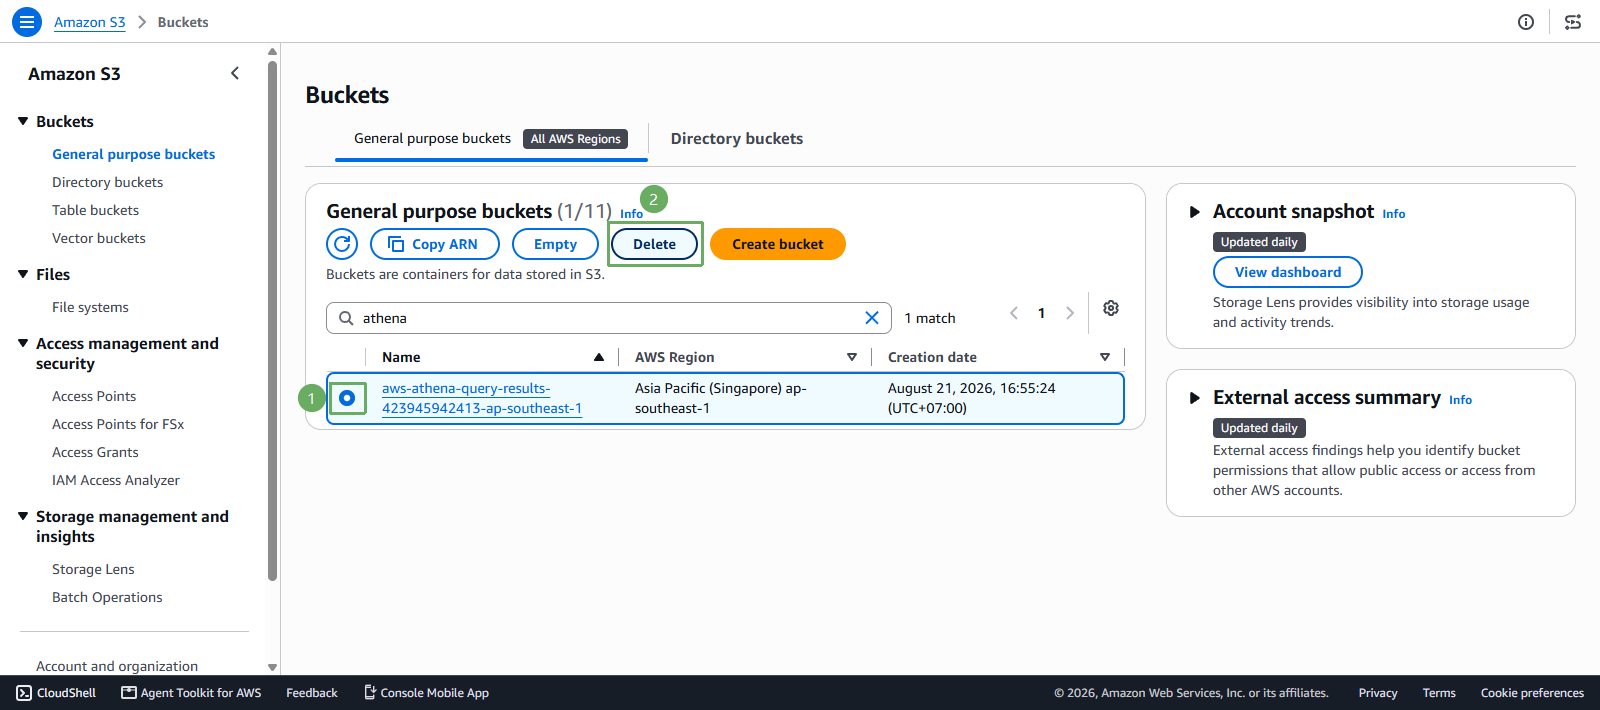Clear the athena search text

pyautogui.click(x=872, y=318)
